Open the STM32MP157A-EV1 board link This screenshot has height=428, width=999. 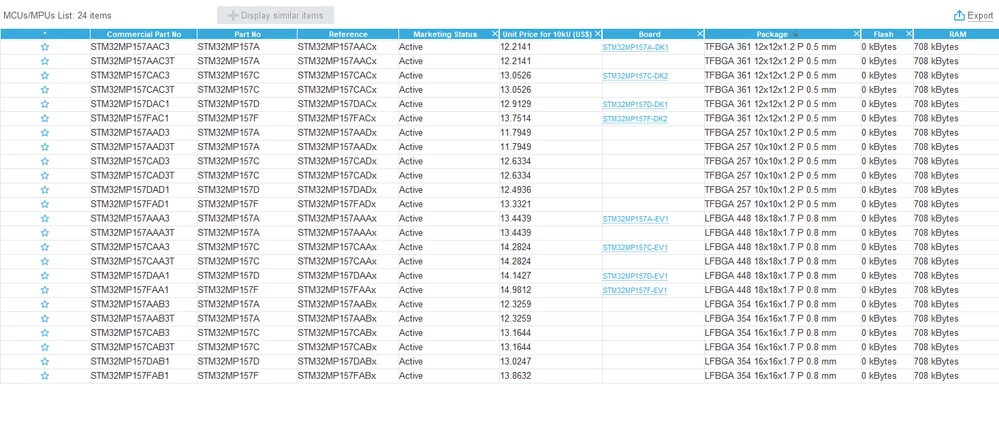[635, 218]
